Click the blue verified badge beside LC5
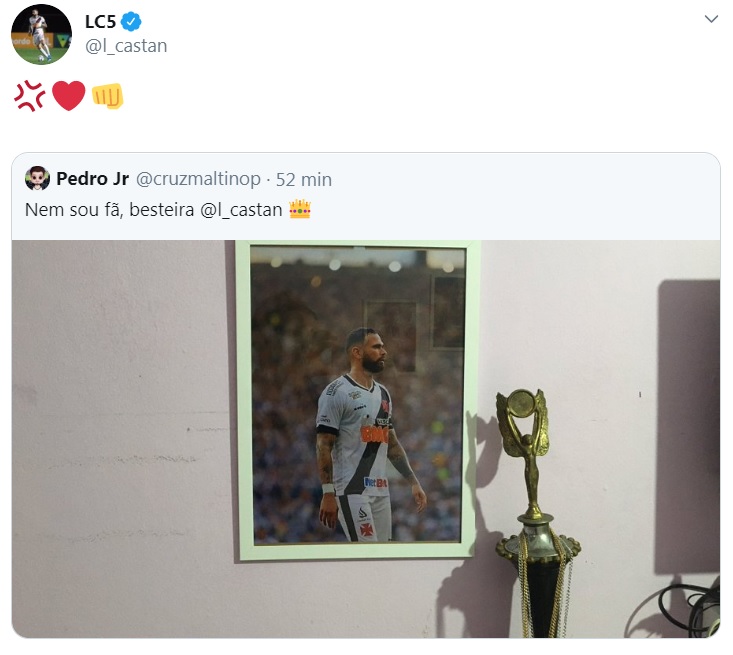The image size is (733, 655). (131, 22)
